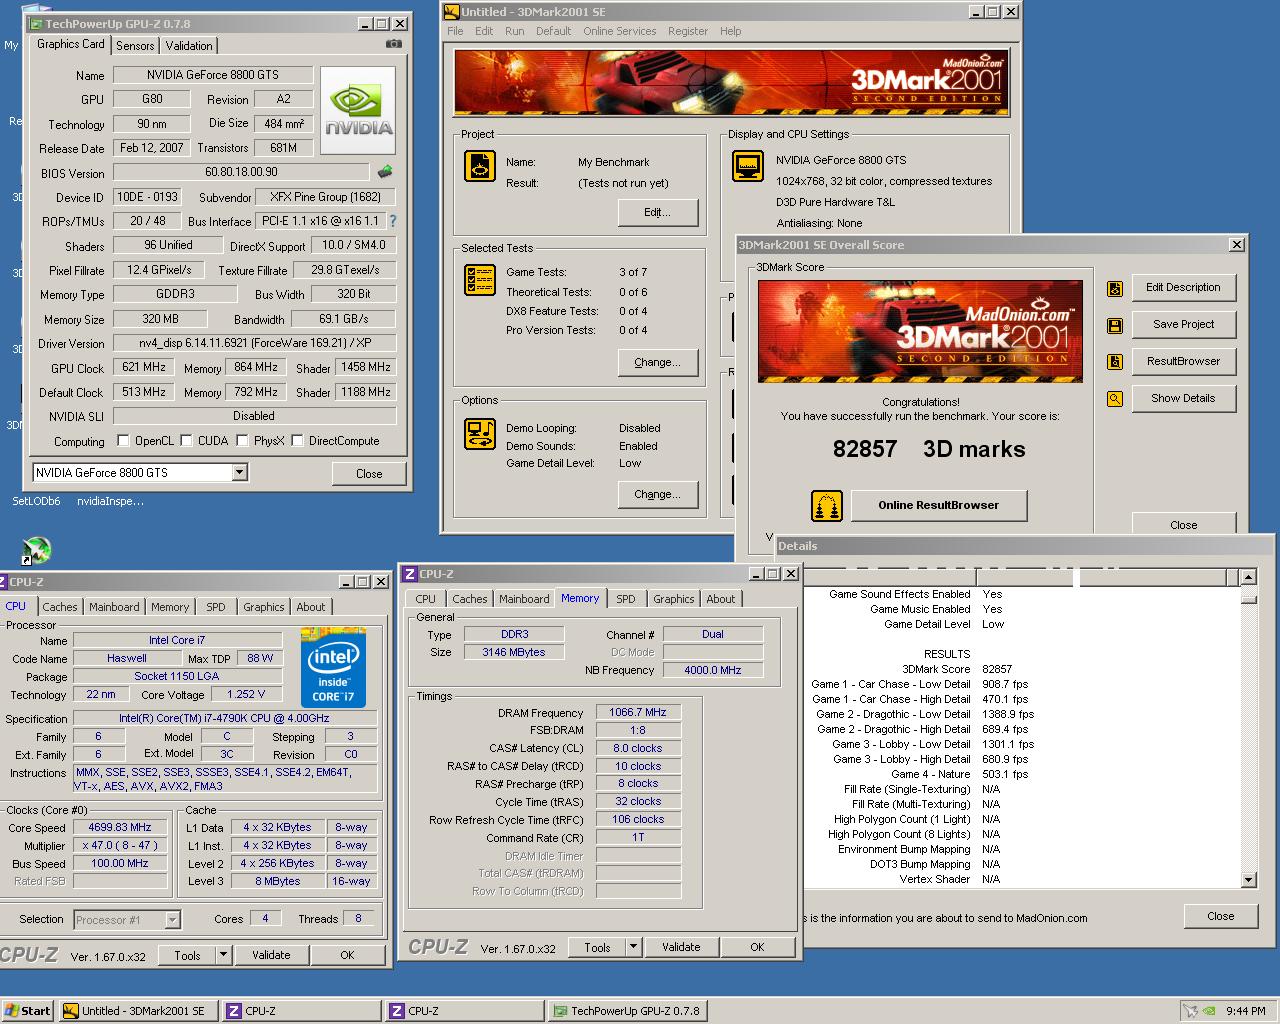This screenshot has height=1024, width=1280.
Task: Enable the PhysX checkbox in GPU-Z
Action: (x=242, y=440)
